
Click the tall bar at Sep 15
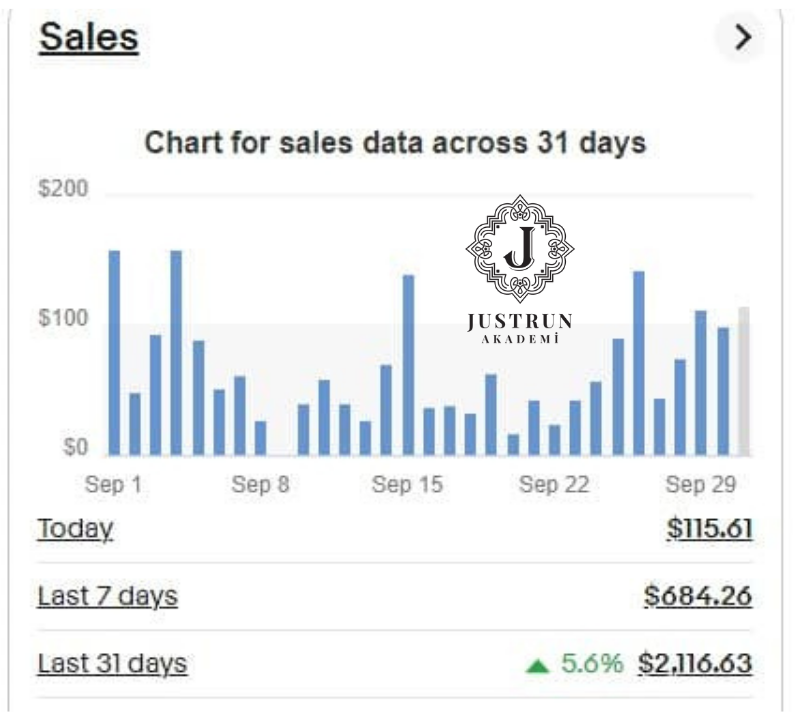(x=408, y=364)
